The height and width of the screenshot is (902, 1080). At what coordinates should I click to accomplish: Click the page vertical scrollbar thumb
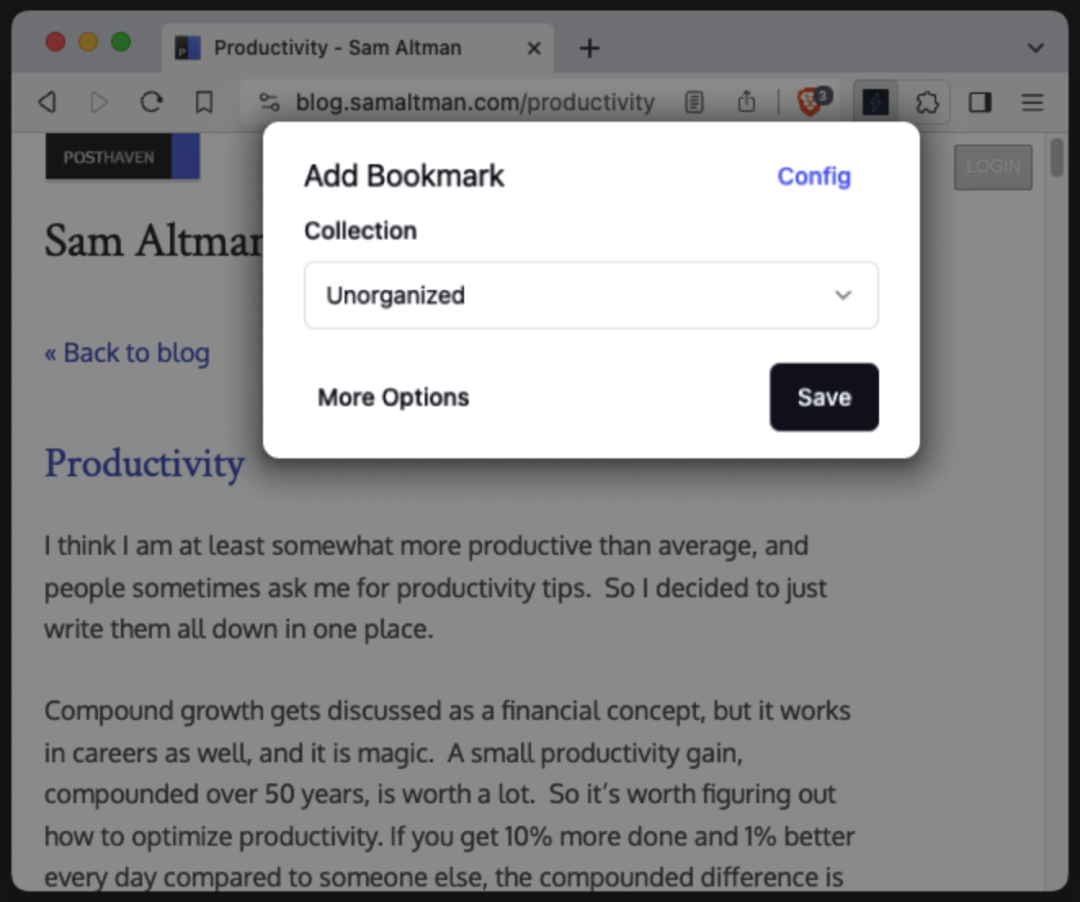click(1057, 160)
